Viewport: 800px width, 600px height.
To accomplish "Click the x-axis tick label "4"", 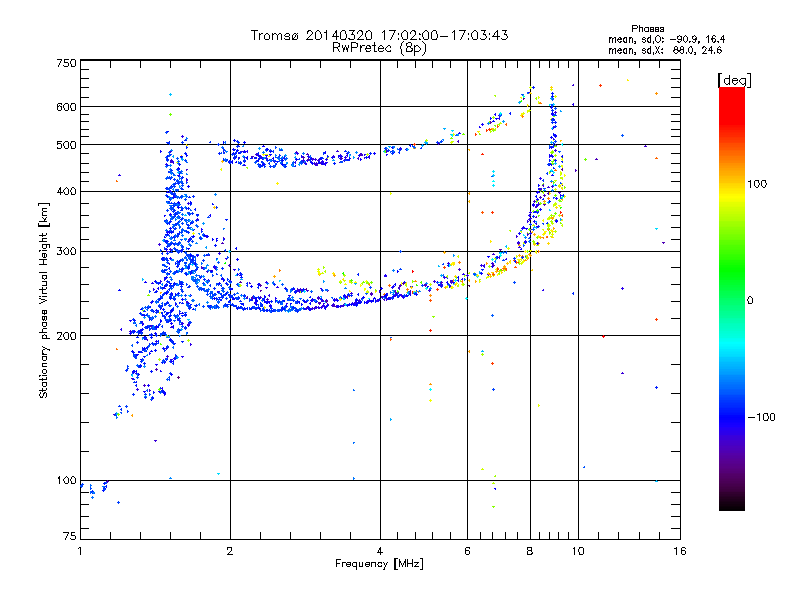I will pos(380,551).
